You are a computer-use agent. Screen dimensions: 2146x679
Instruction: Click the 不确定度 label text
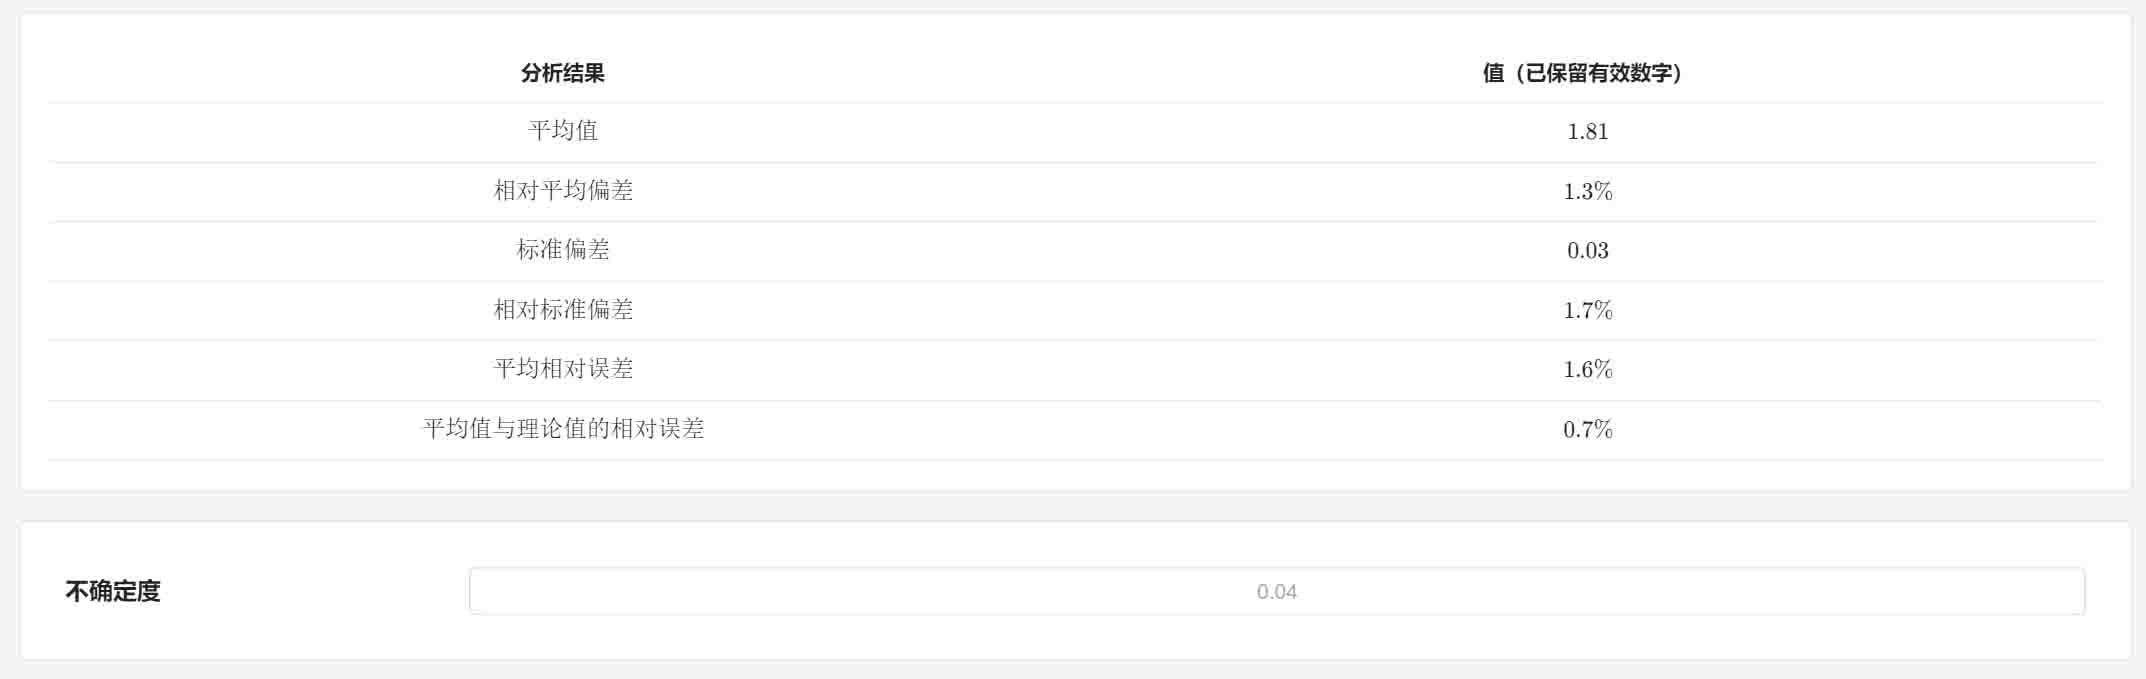point(113,591)
